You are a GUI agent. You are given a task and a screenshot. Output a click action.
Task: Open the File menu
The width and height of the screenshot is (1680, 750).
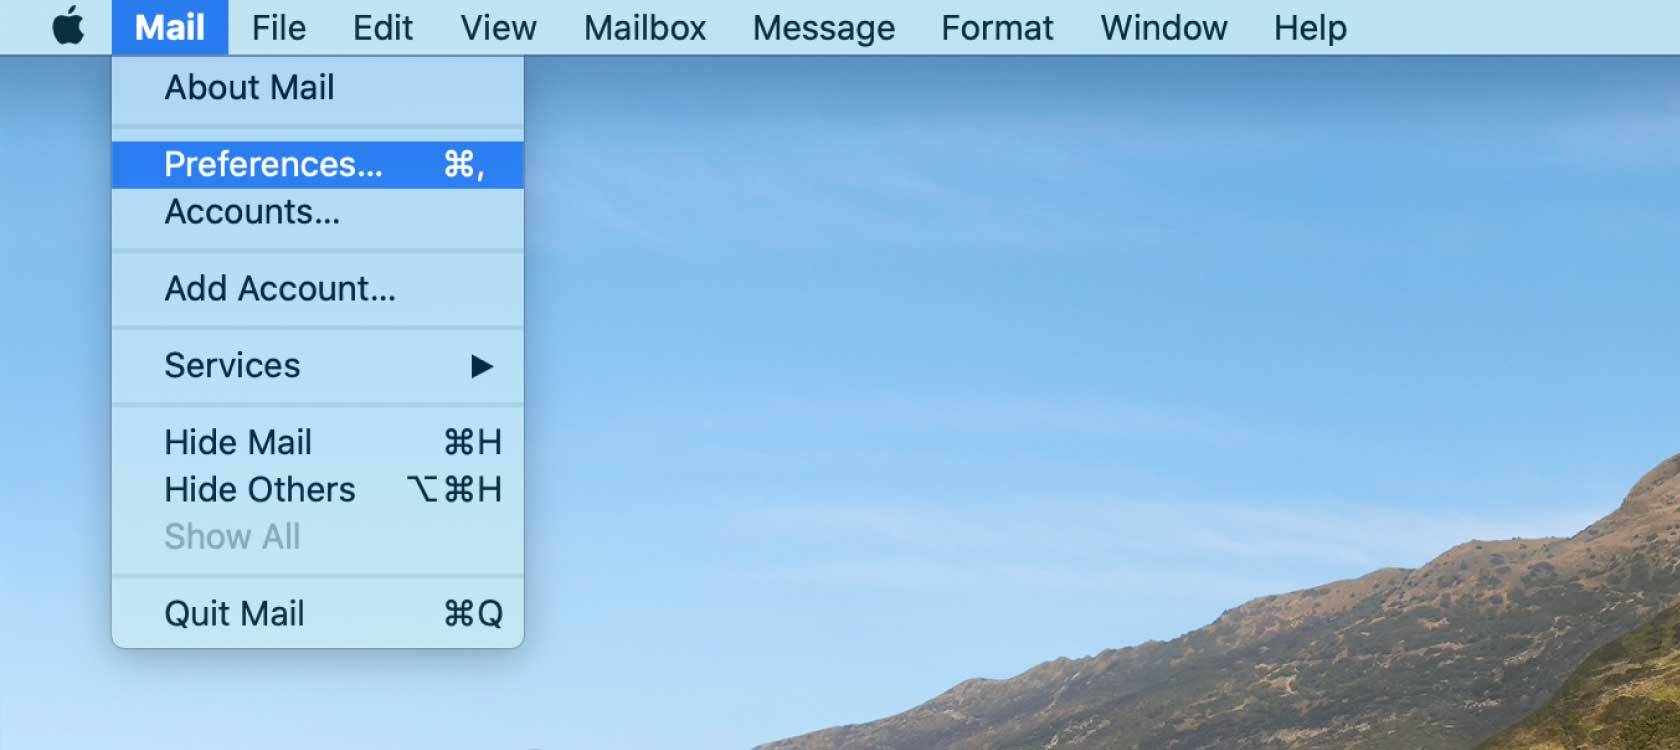coord(279,27)
